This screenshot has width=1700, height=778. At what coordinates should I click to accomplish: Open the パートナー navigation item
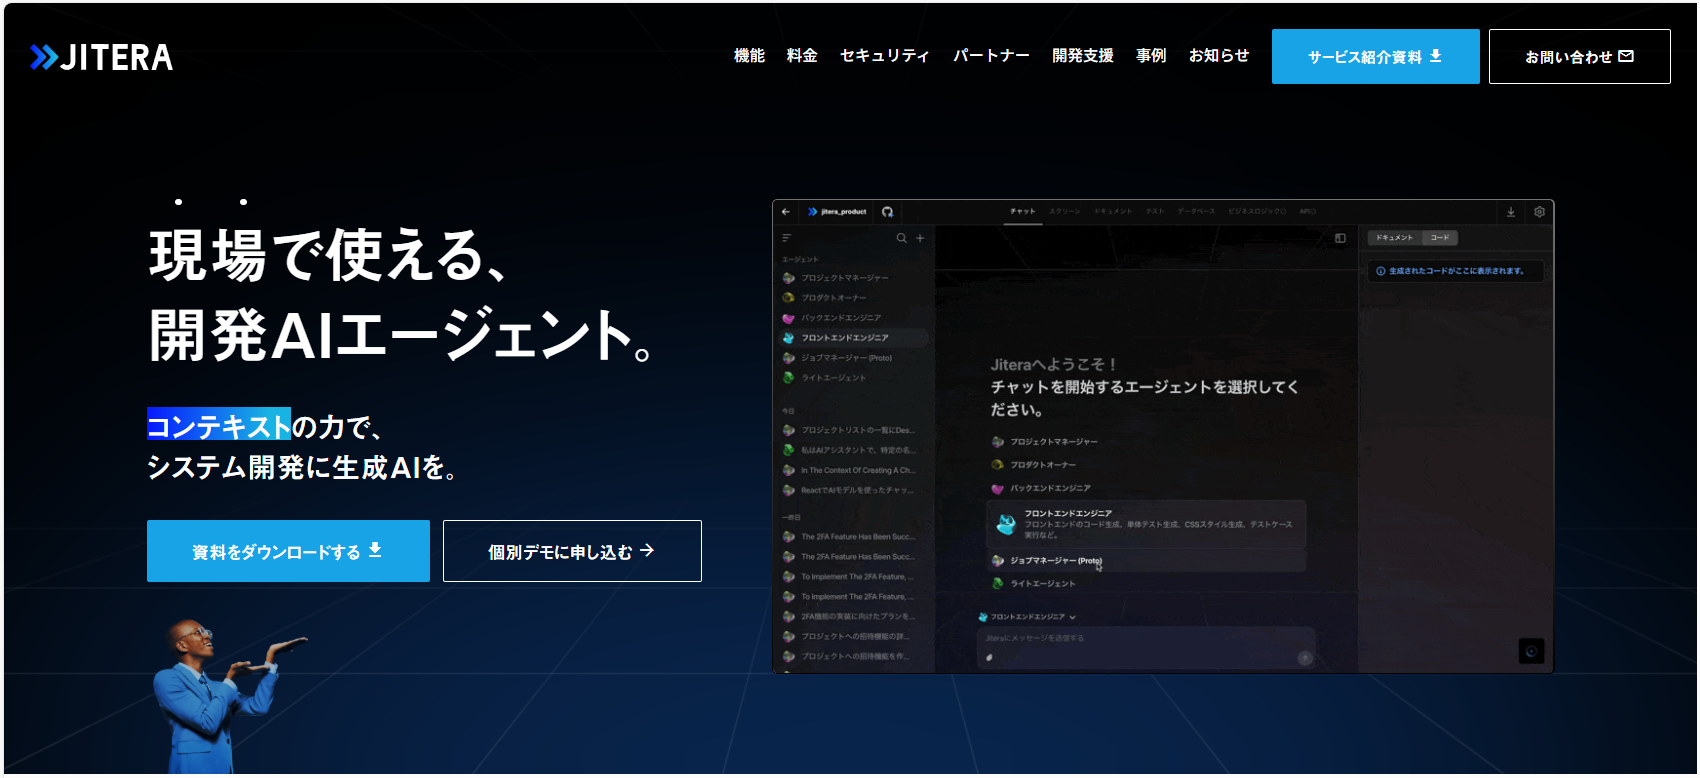[x=991, y=56]
